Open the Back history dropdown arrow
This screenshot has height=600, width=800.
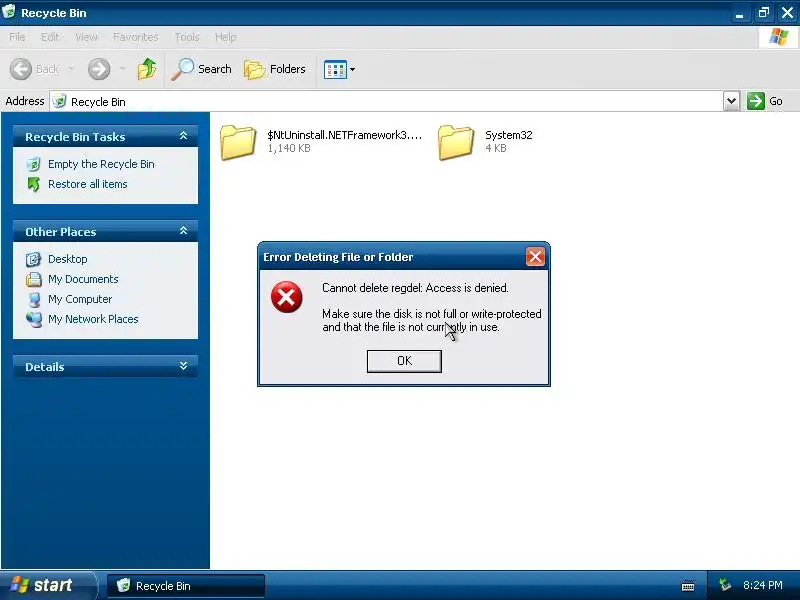coord(71,69)
